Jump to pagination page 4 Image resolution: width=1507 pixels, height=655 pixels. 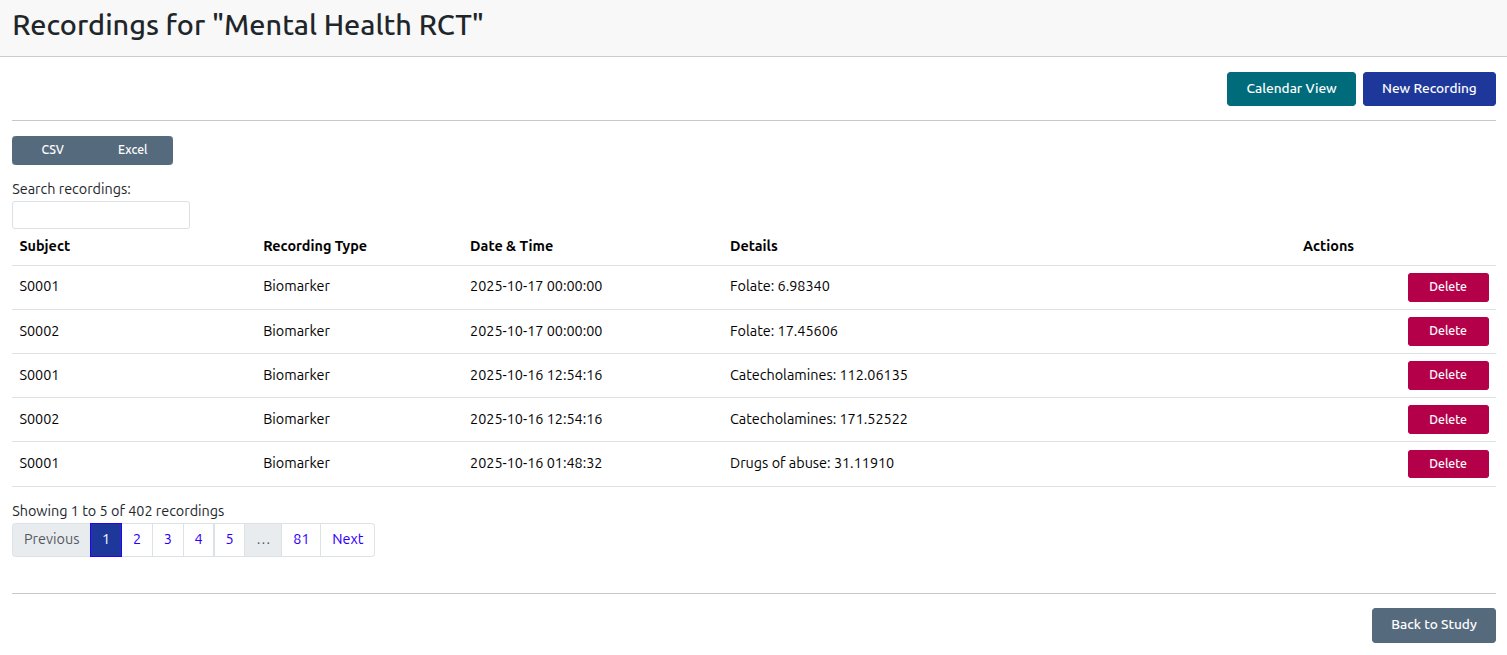(199, 539)
